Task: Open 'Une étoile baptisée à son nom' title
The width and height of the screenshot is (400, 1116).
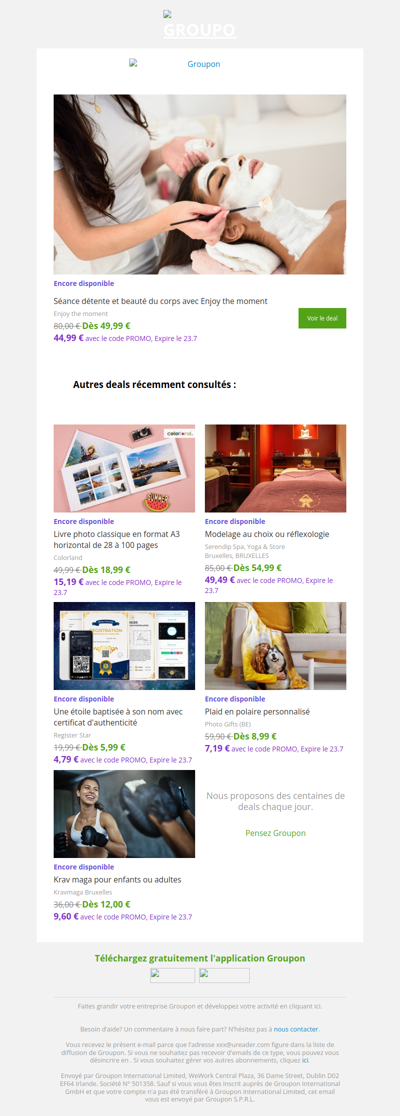Action: click(x=114, y=717)
